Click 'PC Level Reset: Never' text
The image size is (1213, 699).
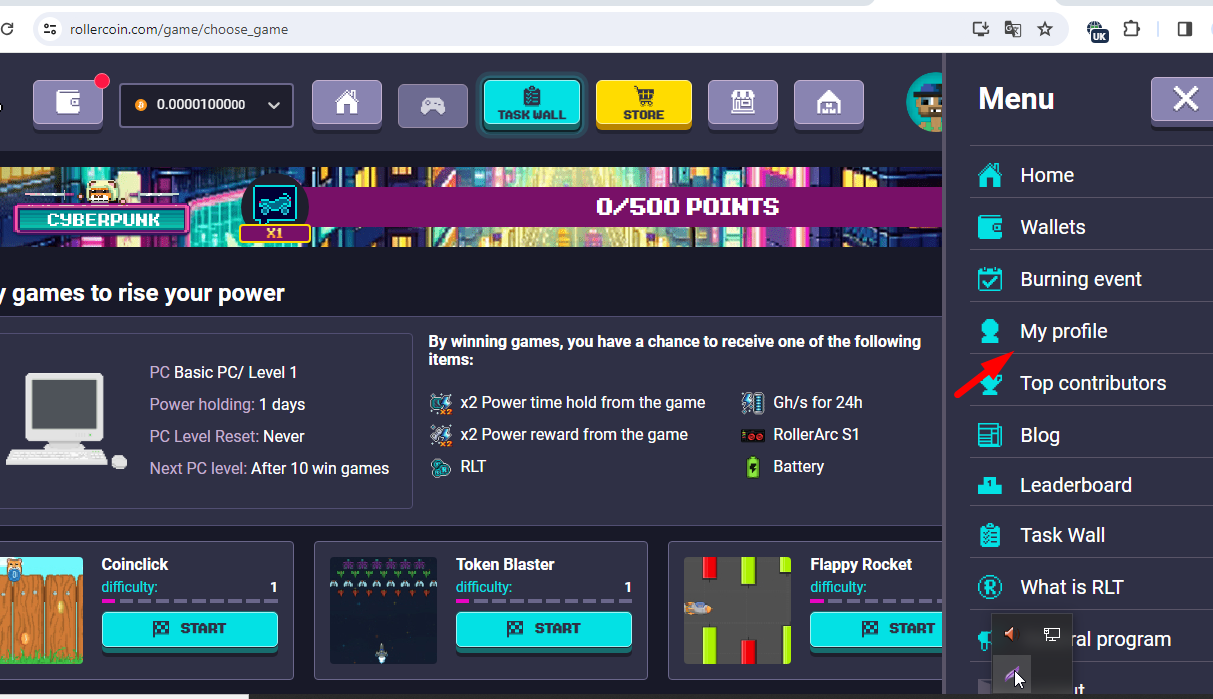pyautogui.click(x=227, y=436)
